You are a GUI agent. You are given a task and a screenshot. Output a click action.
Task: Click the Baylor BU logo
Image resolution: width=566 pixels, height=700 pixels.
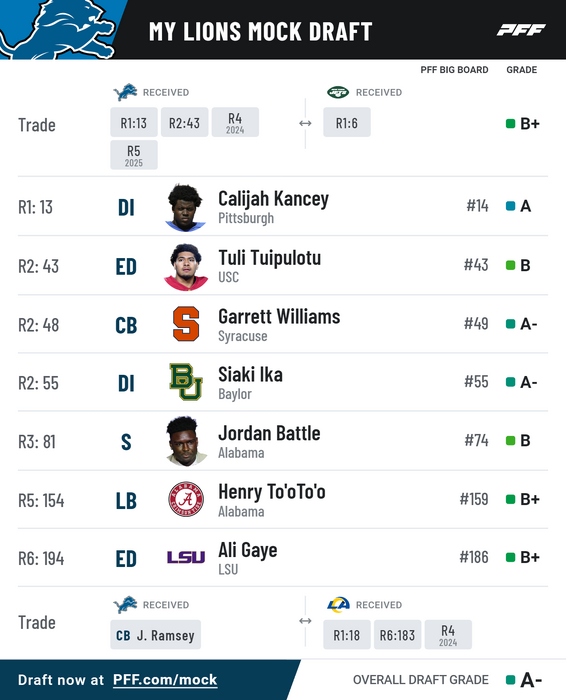(x=186, y=382)
